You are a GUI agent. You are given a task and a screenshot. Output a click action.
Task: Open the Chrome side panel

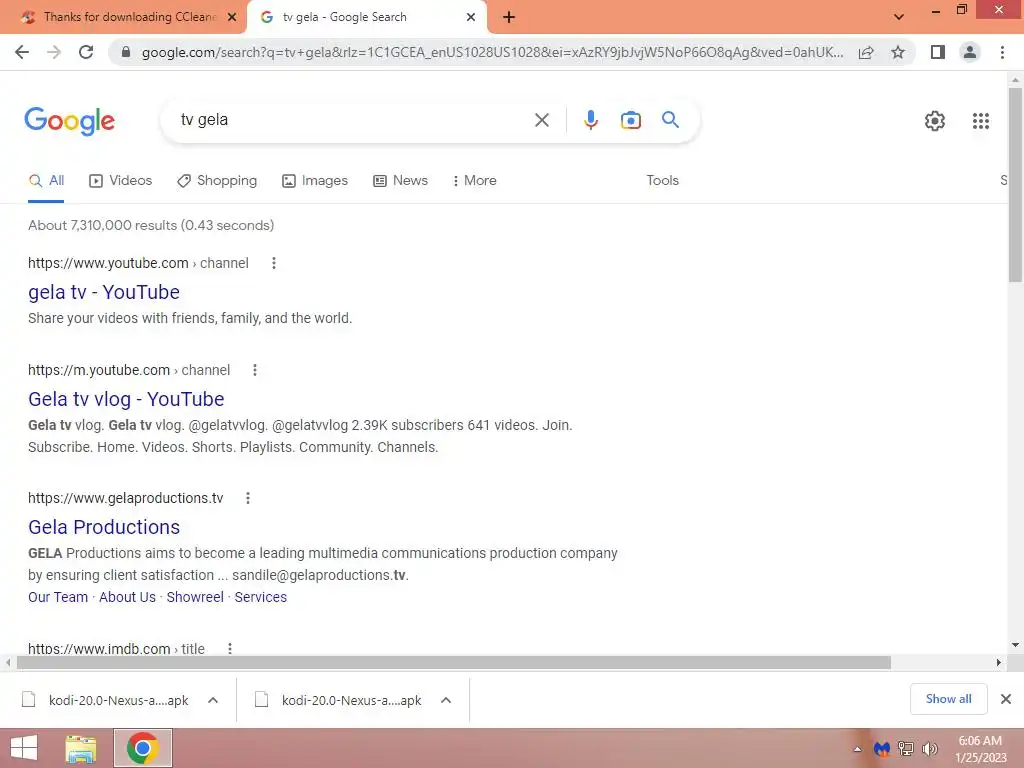coord(938,52)
